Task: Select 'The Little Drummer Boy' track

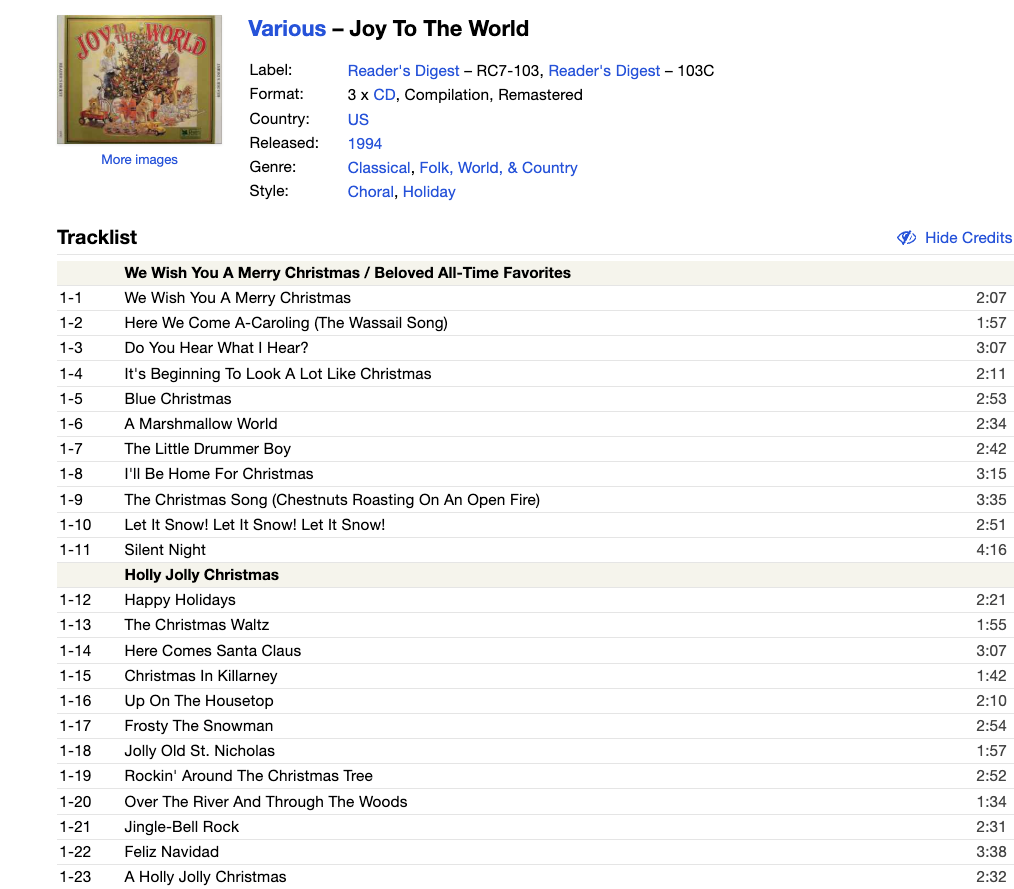Action: coord(208,449)
